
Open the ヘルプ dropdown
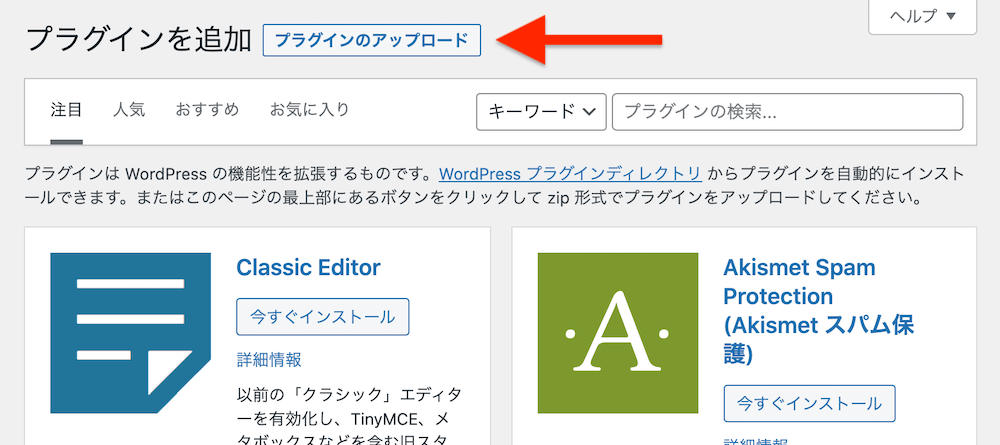coord(923,16)
